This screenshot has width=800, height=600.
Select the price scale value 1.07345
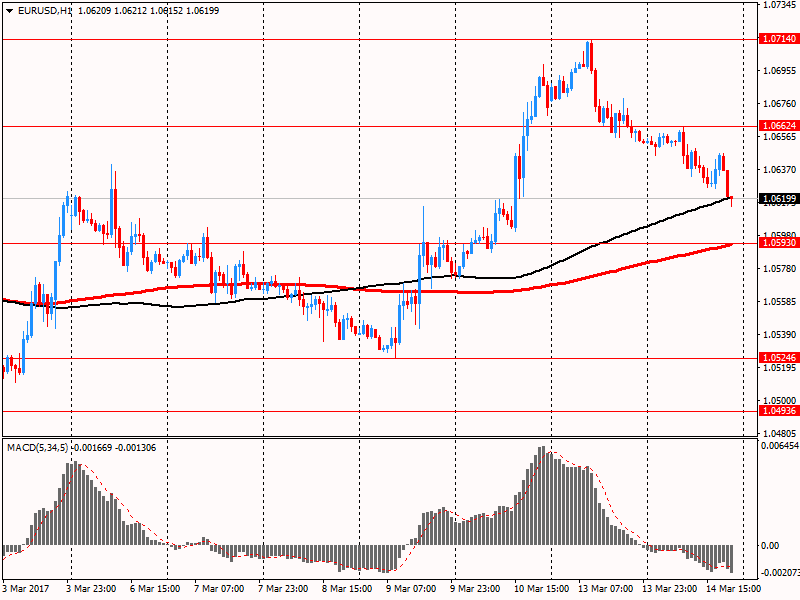click(780, 5)
